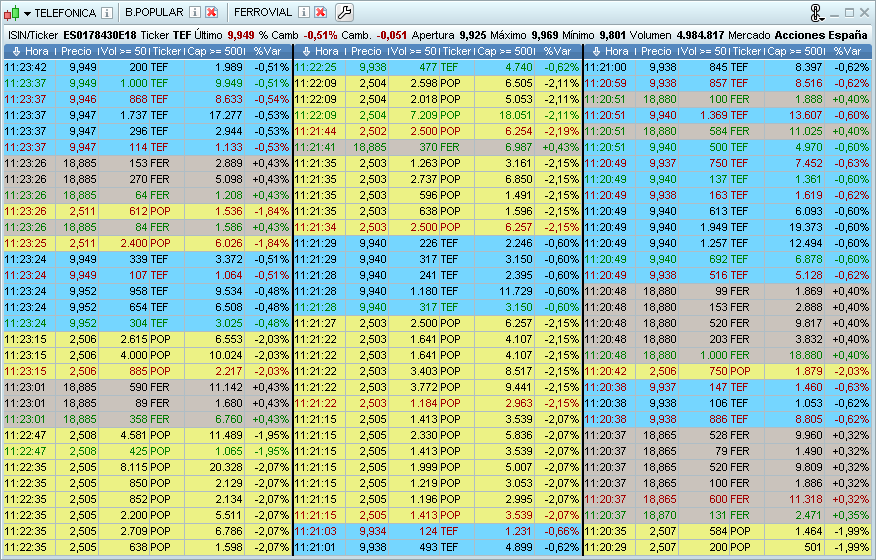
Task: Open the wrench settings button
Action: point(345,12)
